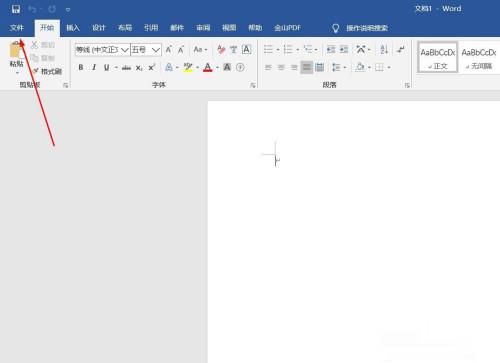The image size is (500, 363).
Task: Click the Numbering list icon
Action: (x=288, y=49)
